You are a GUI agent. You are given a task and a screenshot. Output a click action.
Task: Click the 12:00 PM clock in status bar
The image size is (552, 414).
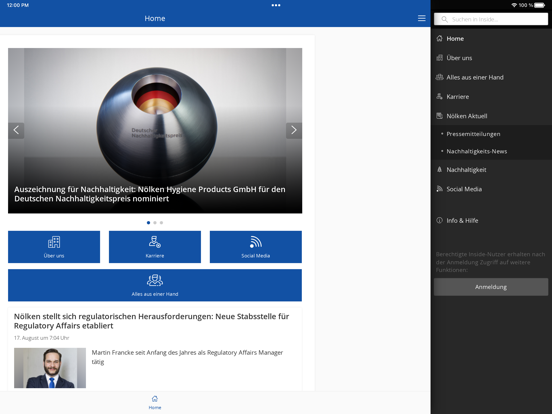tap(18, 5)
